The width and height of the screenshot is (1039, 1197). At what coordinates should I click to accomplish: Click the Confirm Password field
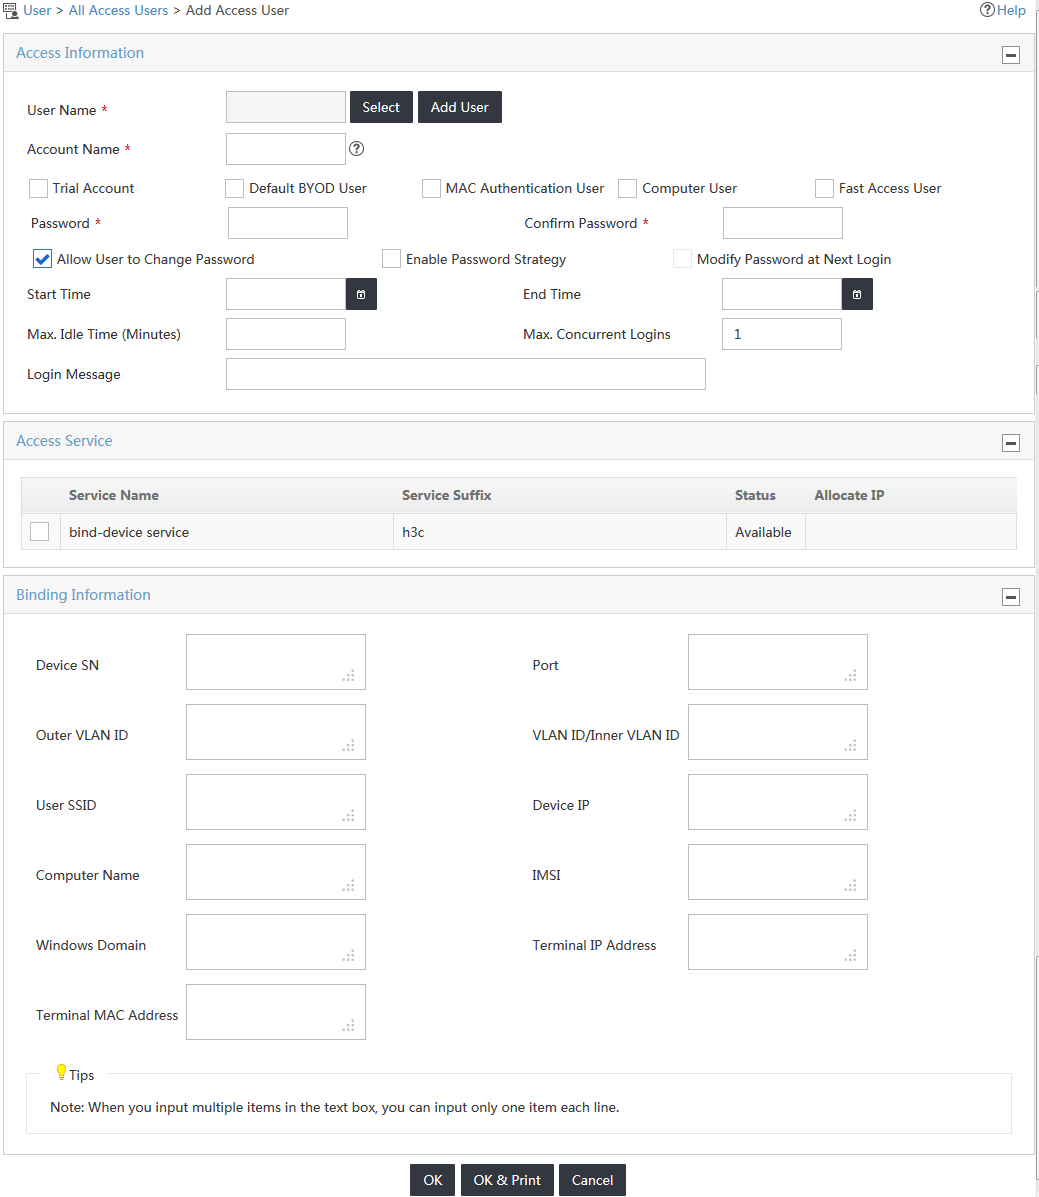[782, 223]
